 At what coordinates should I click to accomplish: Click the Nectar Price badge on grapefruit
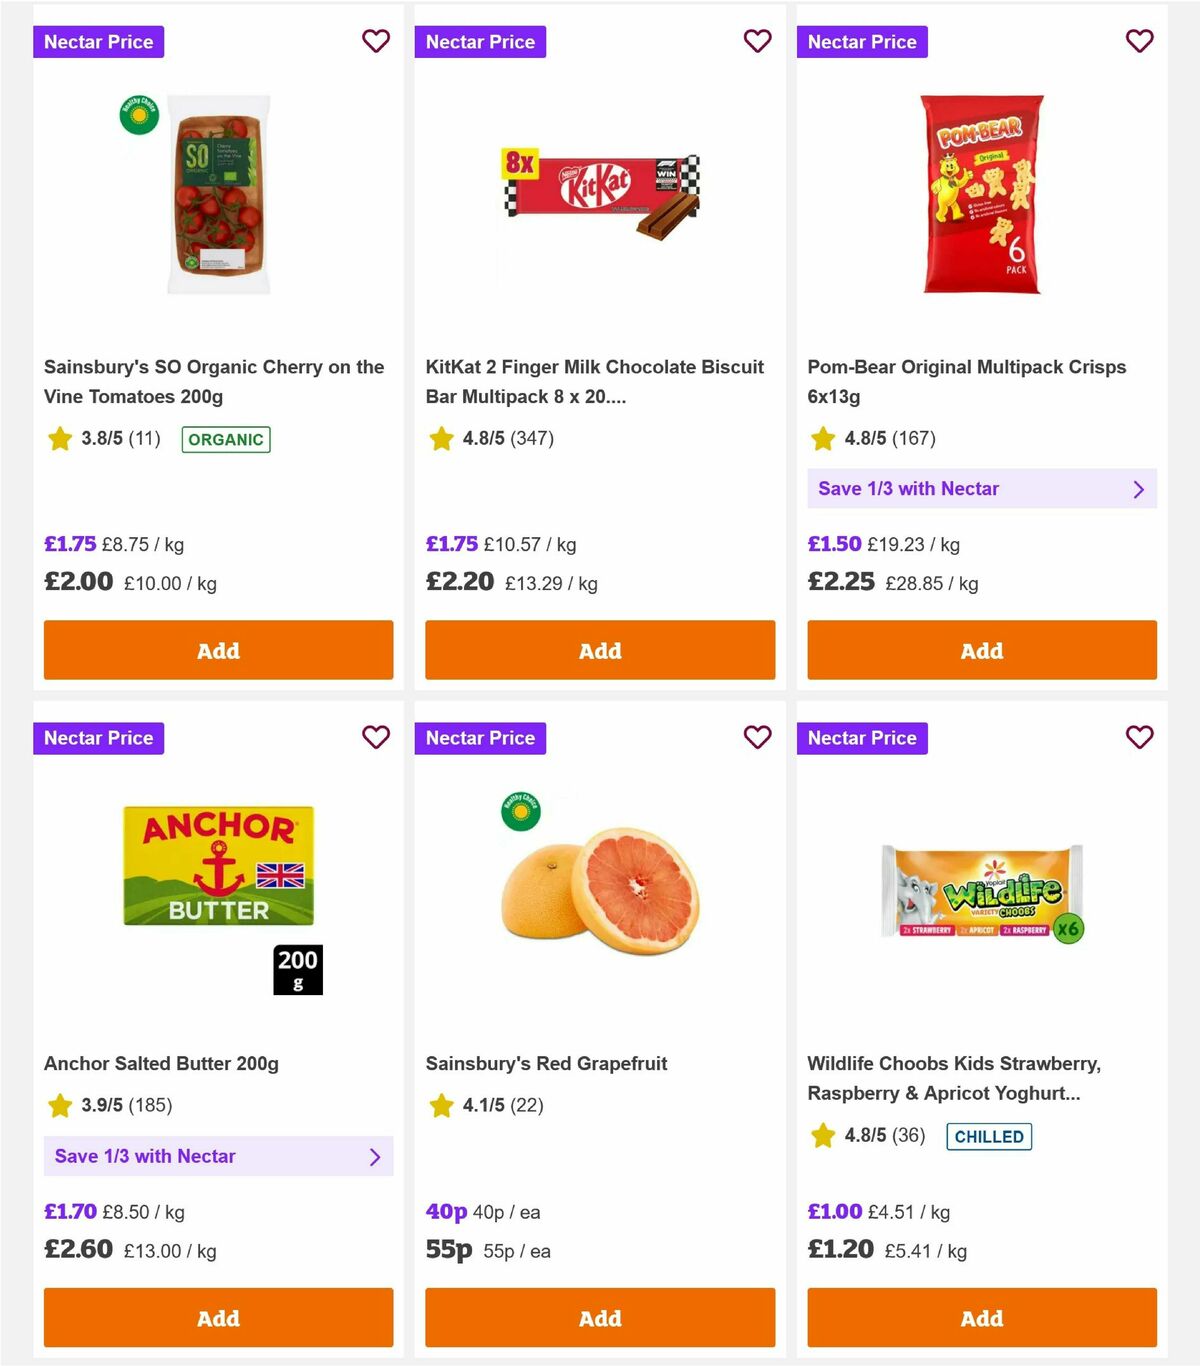click(x=480, y=737)
